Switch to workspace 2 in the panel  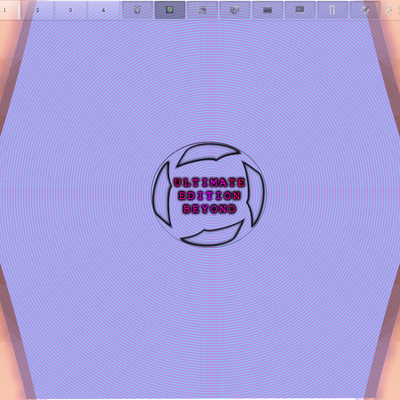tap(37, 10)
